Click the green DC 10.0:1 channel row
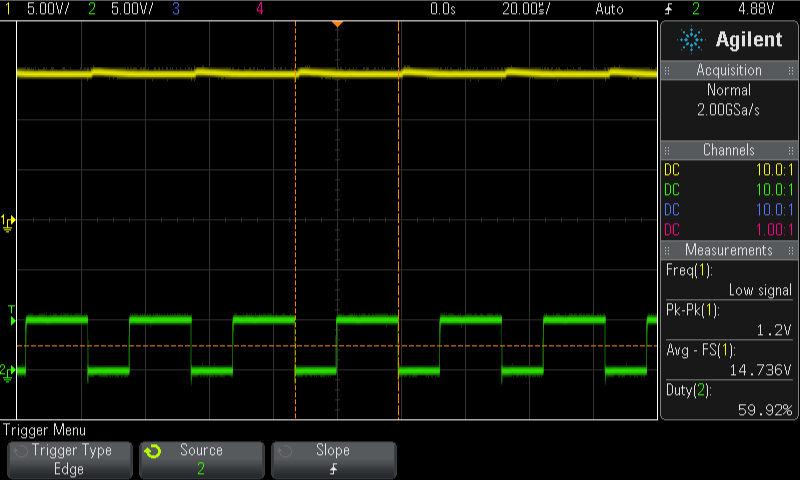800x480 pixels. coord(729,190)
